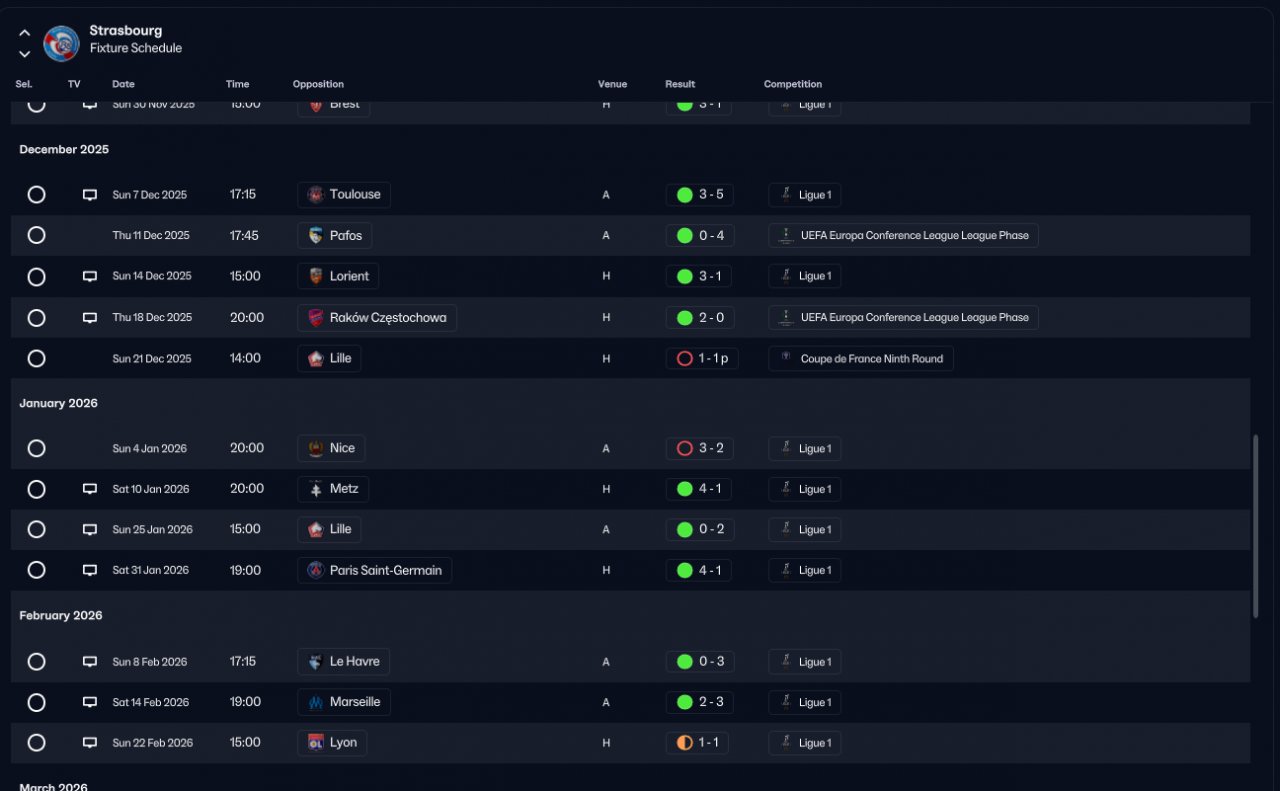The width and height of the screenshot is (1280, 791).
Task: Sort by Venue column header
Action: 612,84
